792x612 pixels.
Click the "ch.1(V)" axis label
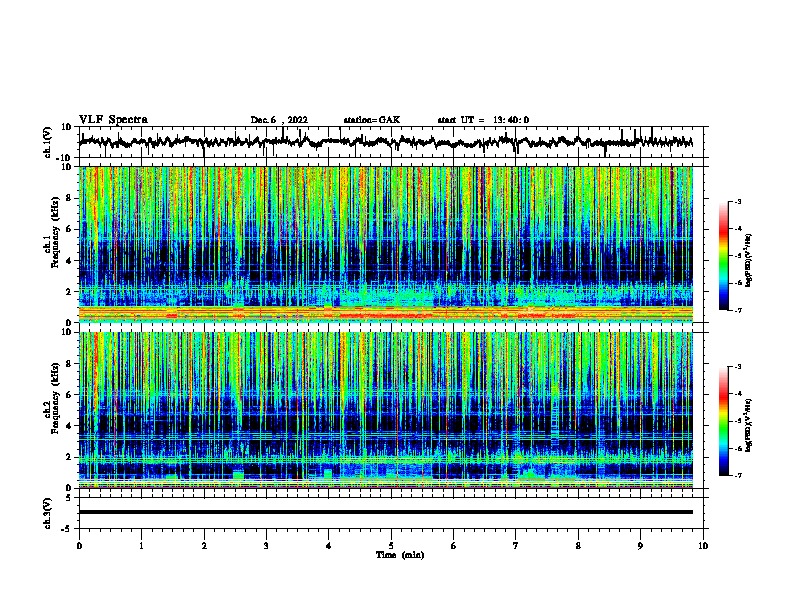click(x=48, y=142)
